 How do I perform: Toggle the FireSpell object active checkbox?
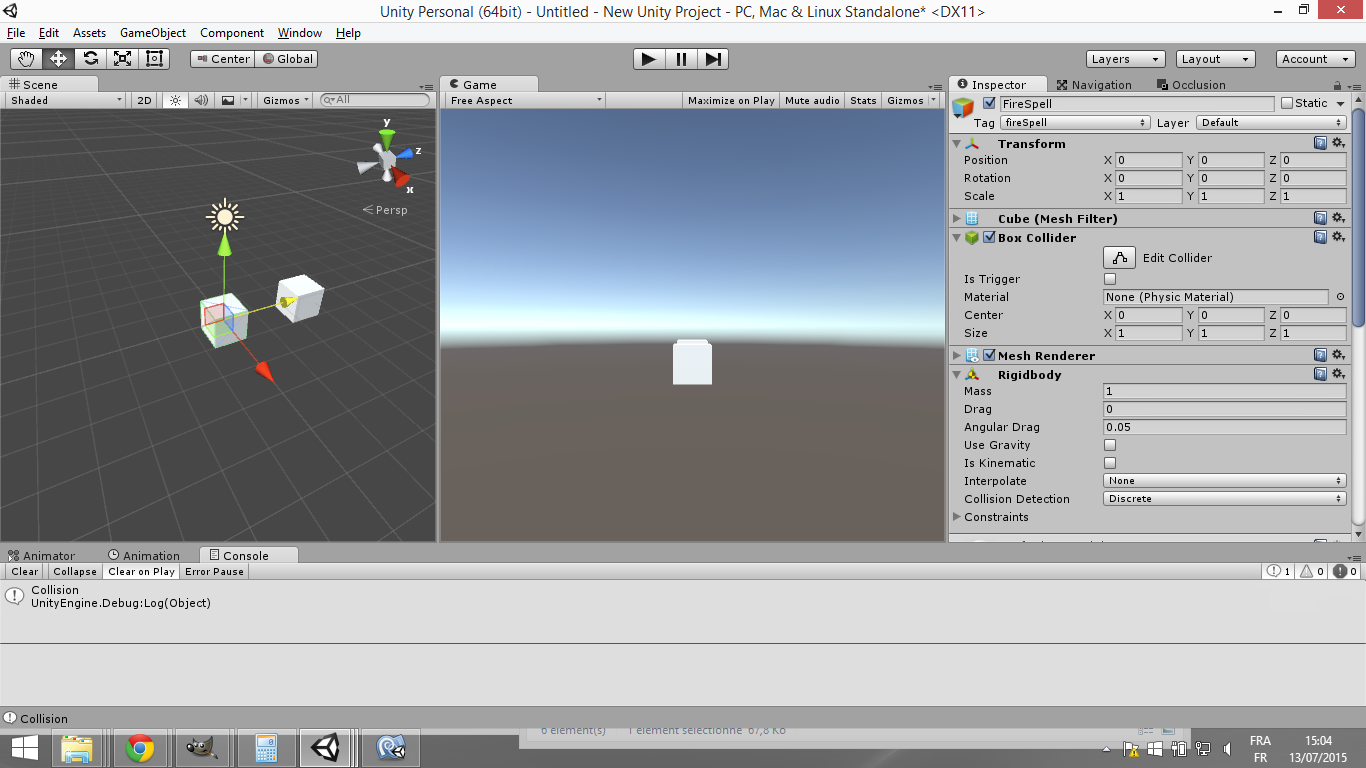coord(990,103)
